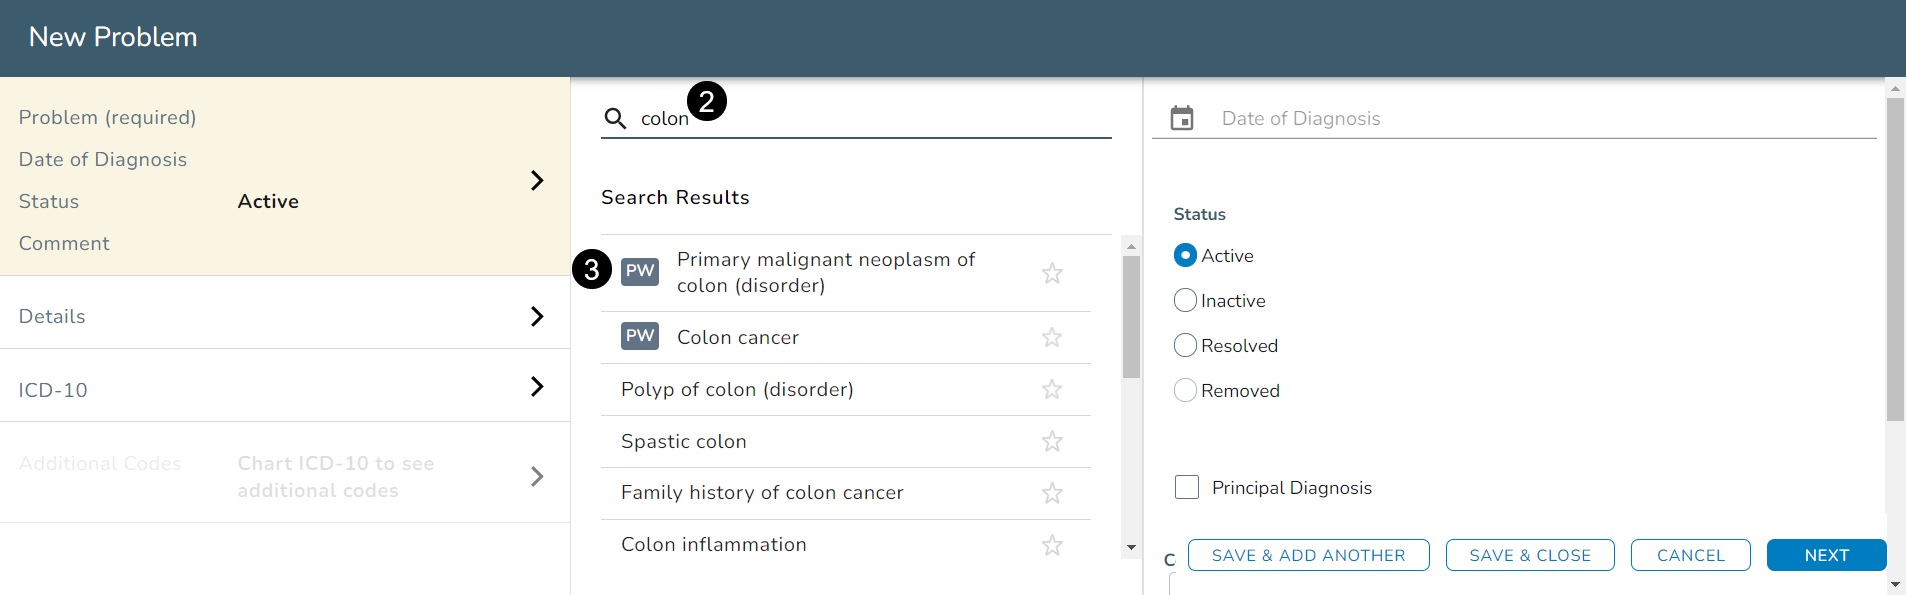Click the Save & Close button

pos(1529,555)
